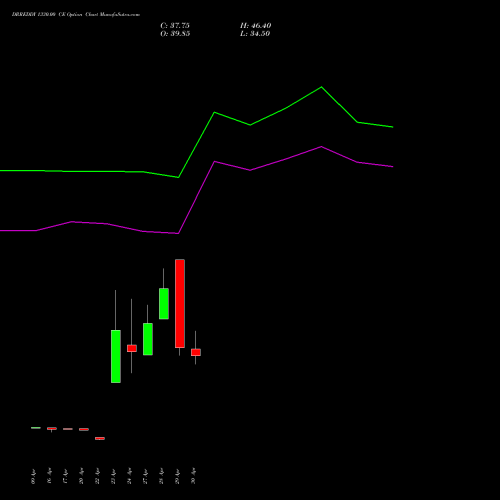Click the high price value H: 46.40

pyautogui.click(x=255, y=26)
